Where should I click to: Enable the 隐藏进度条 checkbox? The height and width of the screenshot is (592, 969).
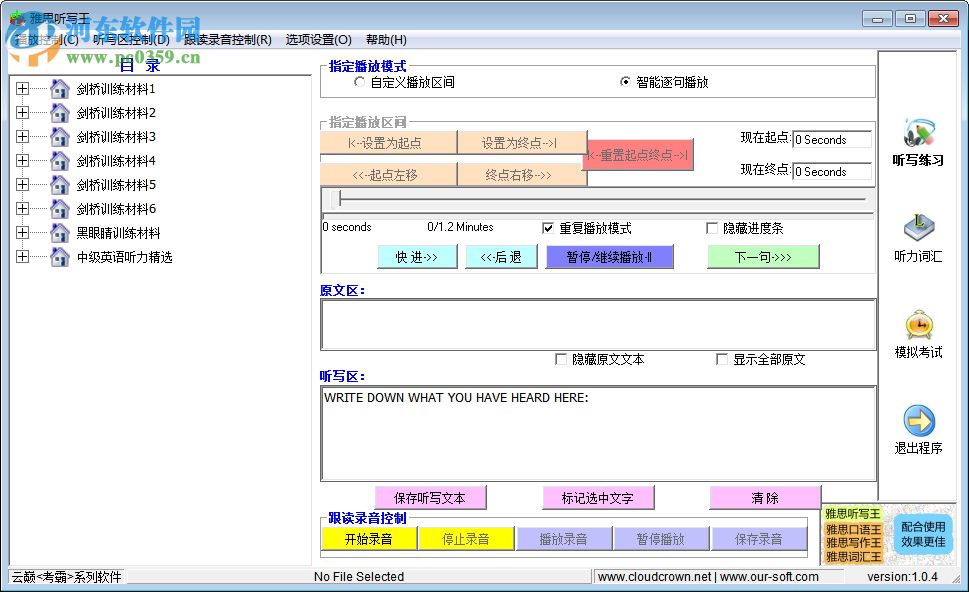[x=712, y=228]
